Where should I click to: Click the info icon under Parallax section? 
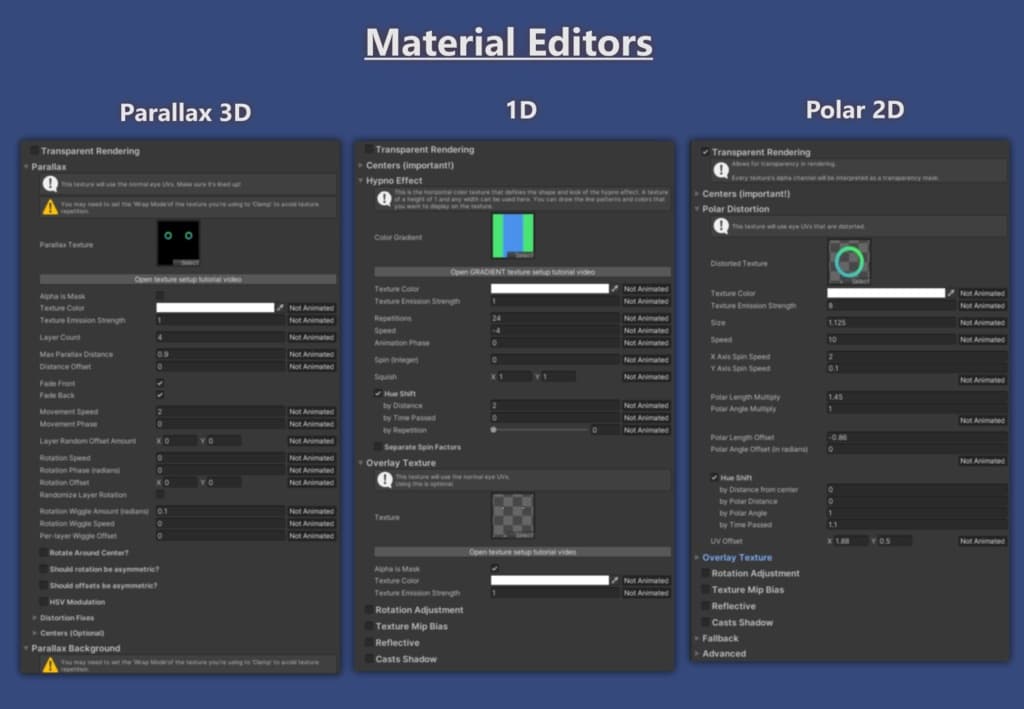50,184
